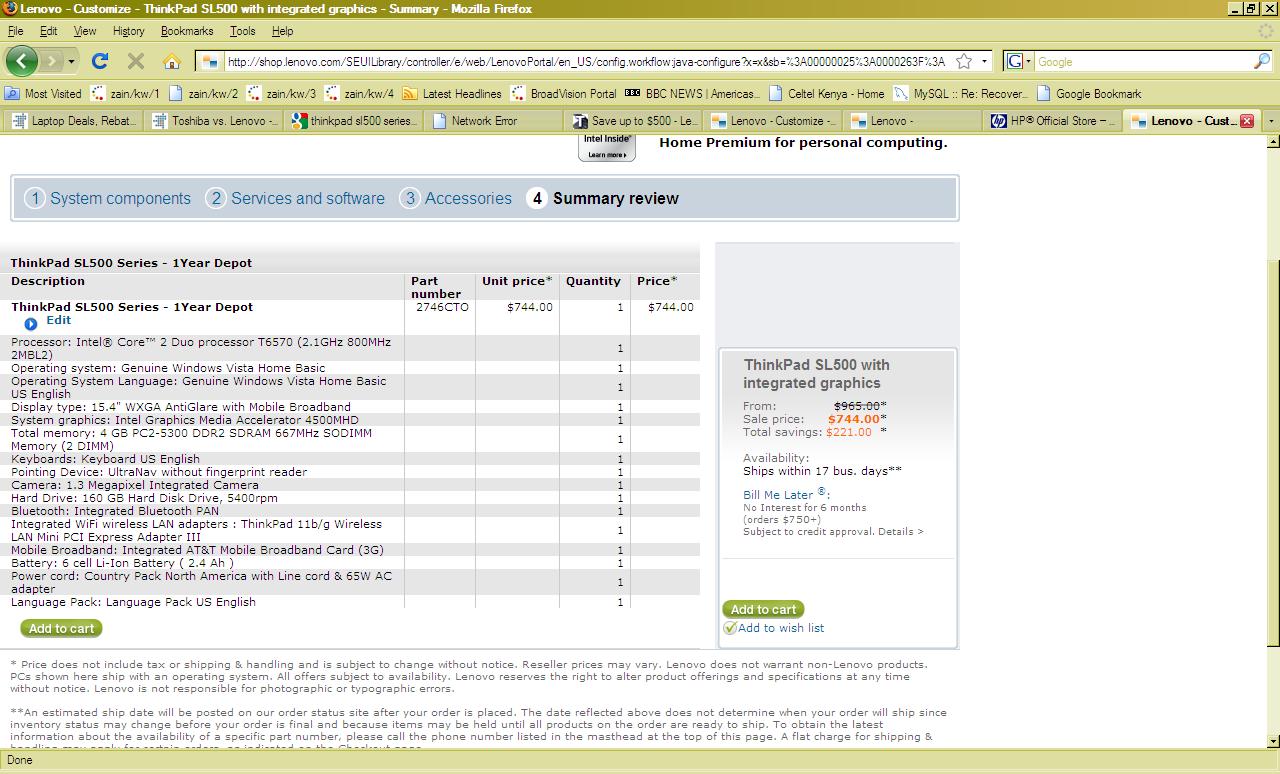Image resolution: width=1280 pixels, height=774 pixels.
Task: Open the back/forward history dropdown arrow
Action: [71, 61]
